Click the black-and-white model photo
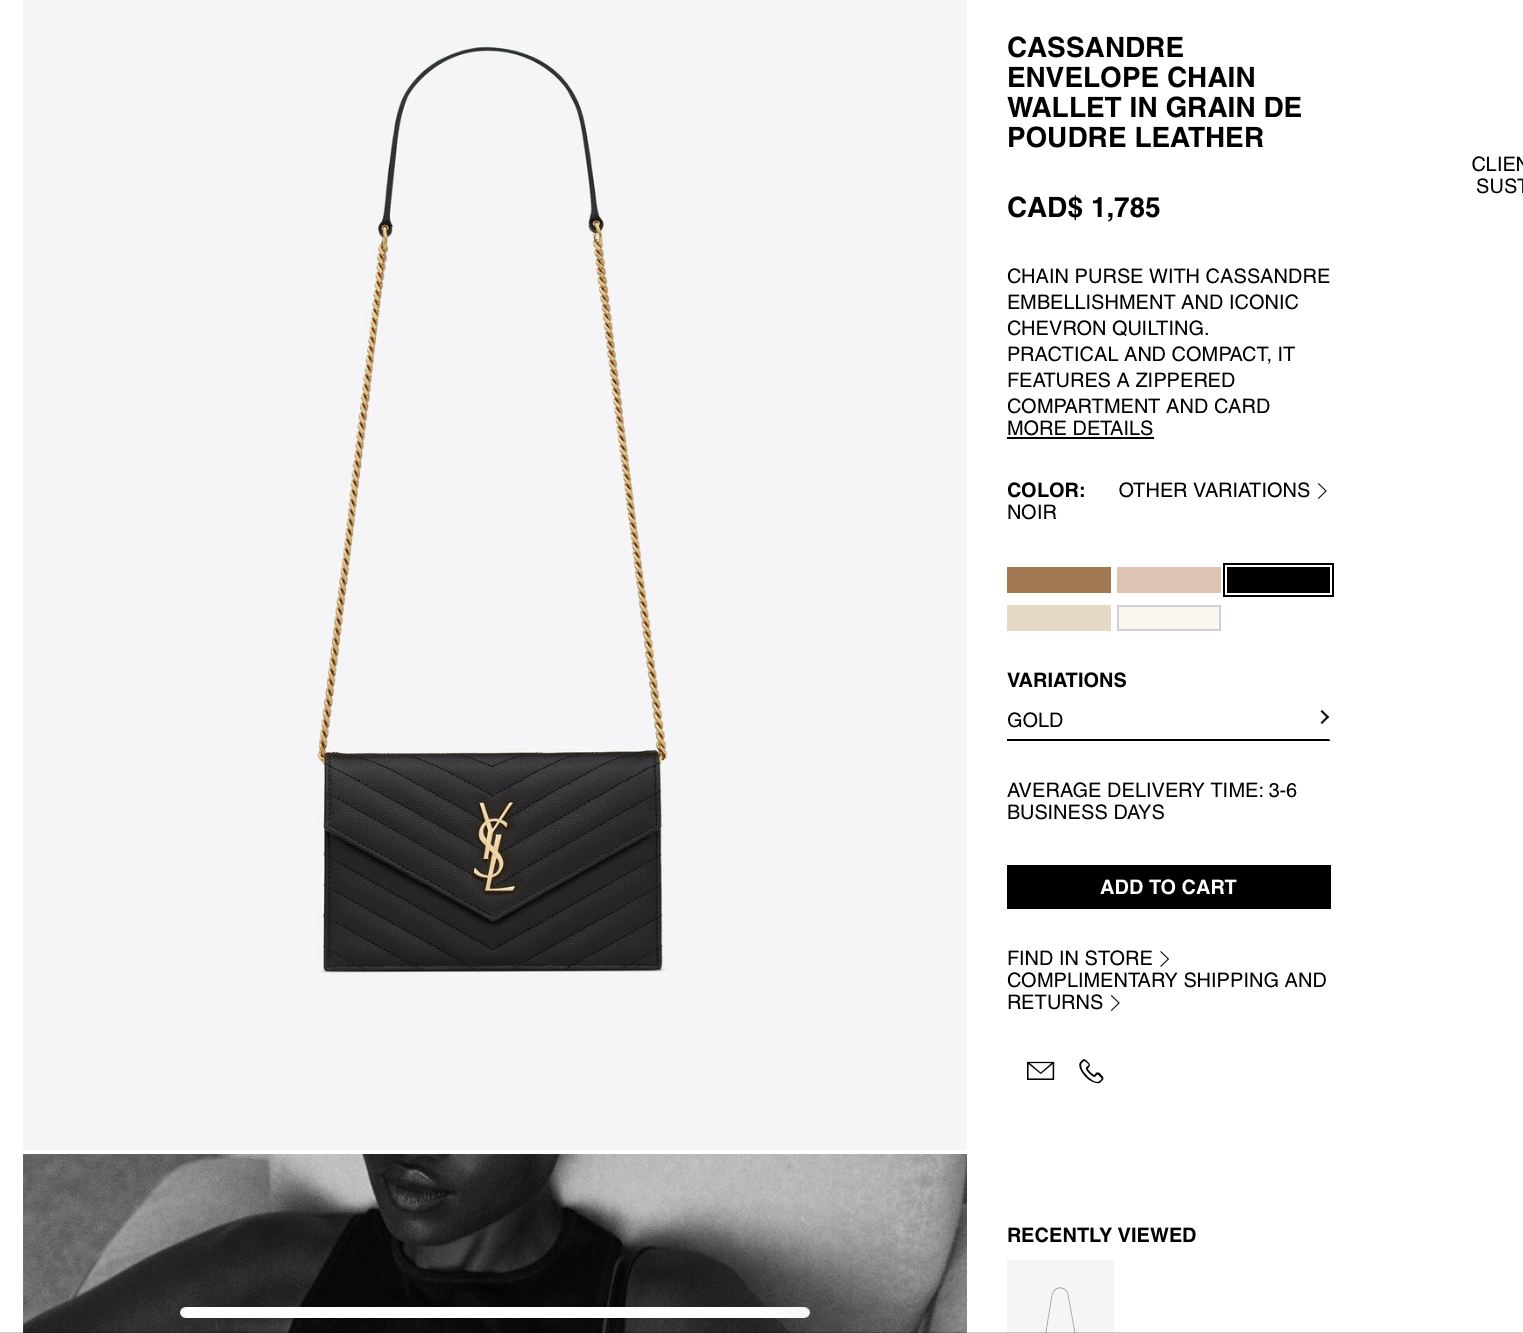The width and height of the screenshot is (1523, 1333). coord(494,1243)
